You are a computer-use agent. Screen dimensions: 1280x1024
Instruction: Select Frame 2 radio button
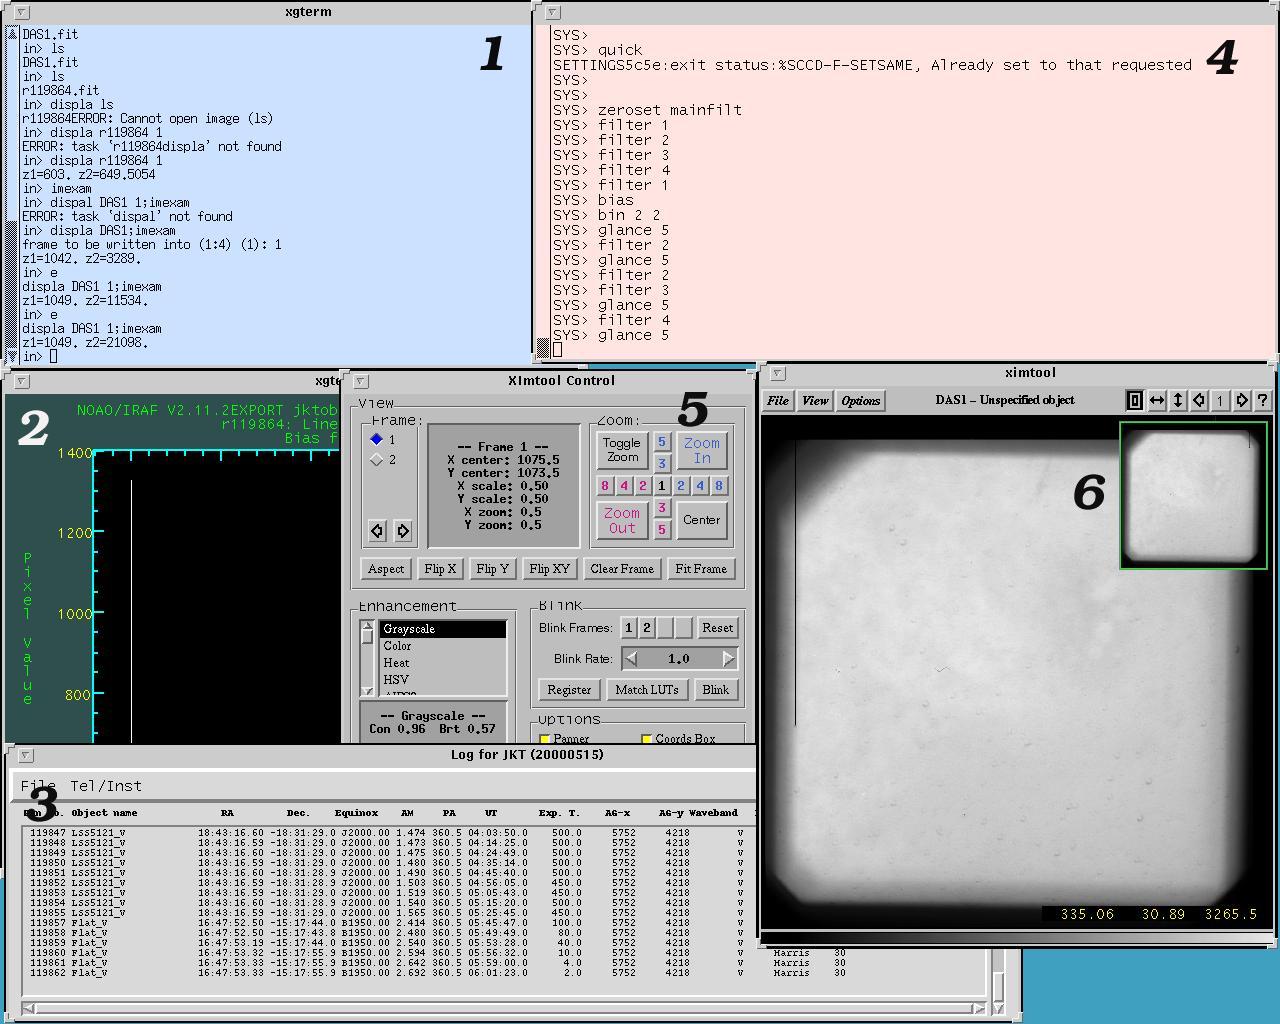click(x=377, y=460)
